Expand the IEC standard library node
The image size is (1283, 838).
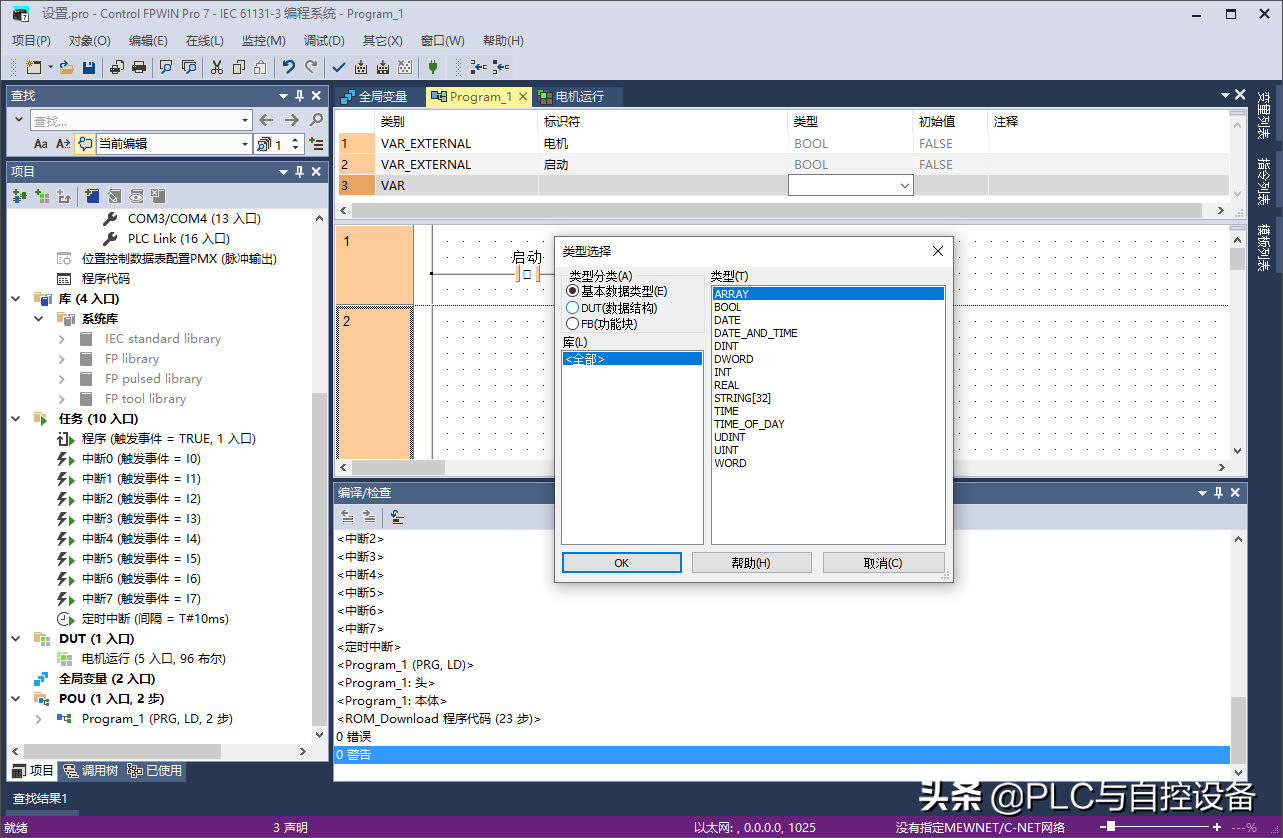click(62, 339)
